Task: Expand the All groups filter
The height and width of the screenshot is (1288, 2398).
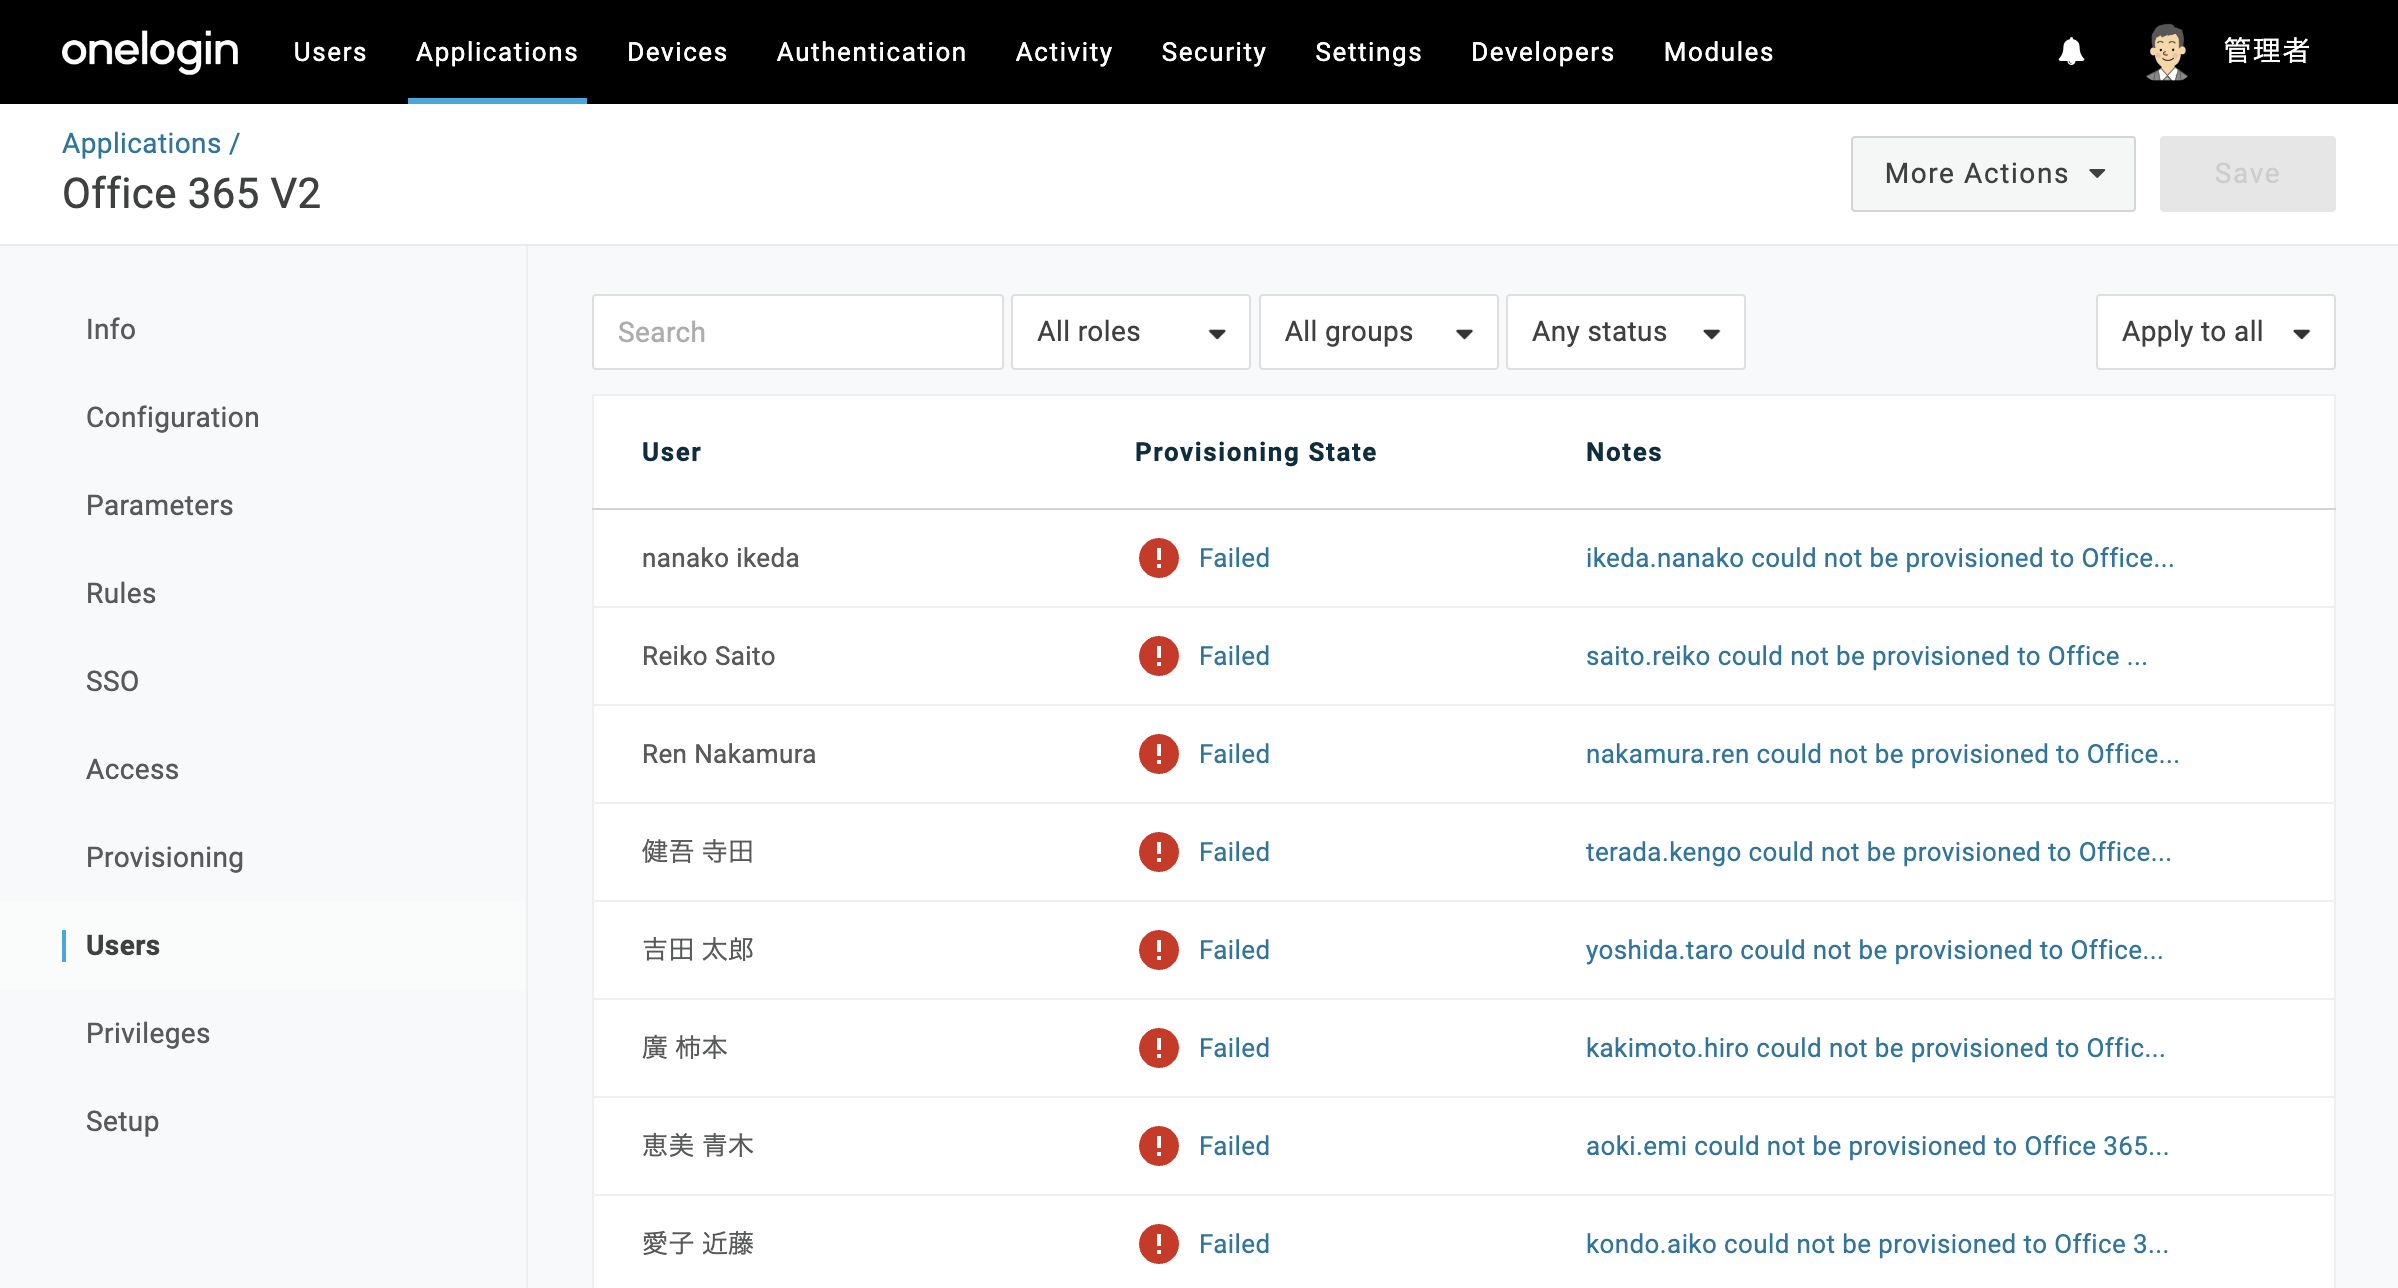Action: click(1378, 332)
